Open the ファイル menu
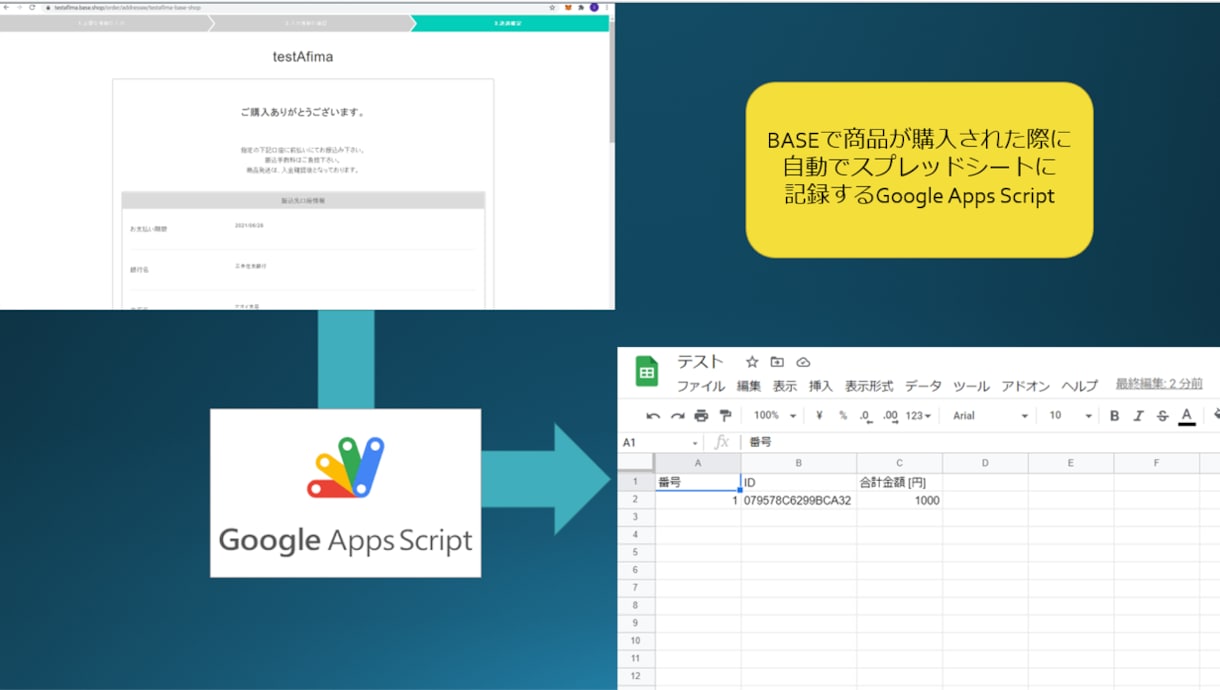1220x690 pixels. [701, 386]
